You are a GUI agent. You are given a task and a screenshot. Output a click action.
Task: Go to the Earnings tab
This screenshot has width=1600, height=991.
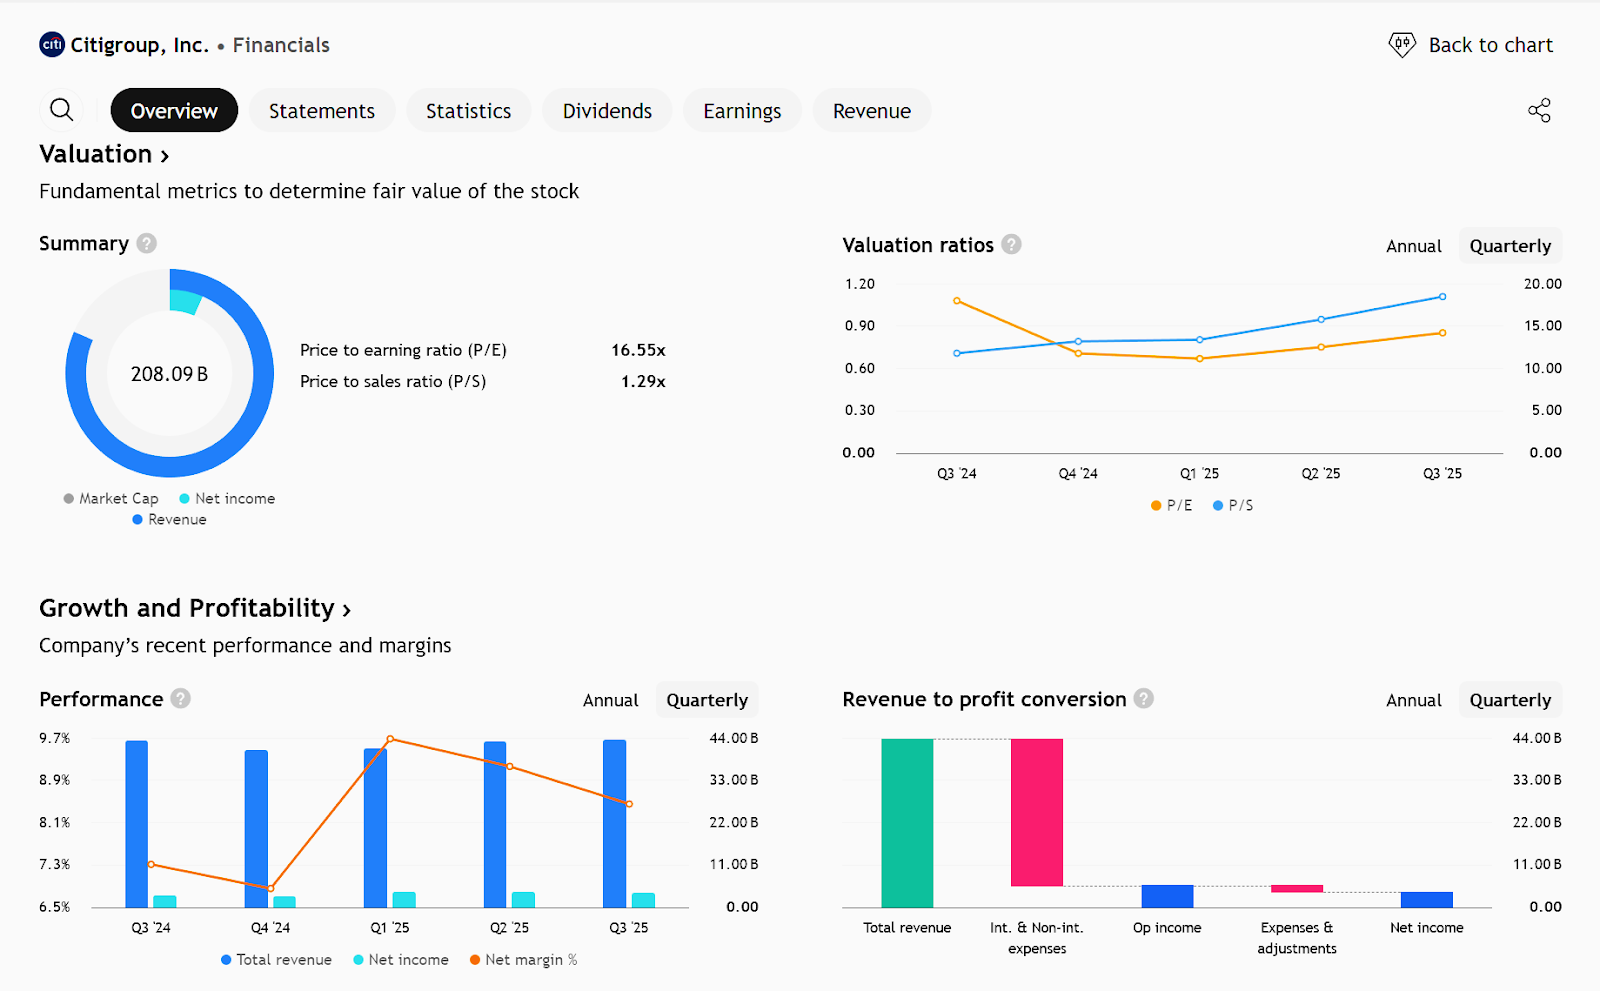(x=742, y=111)
